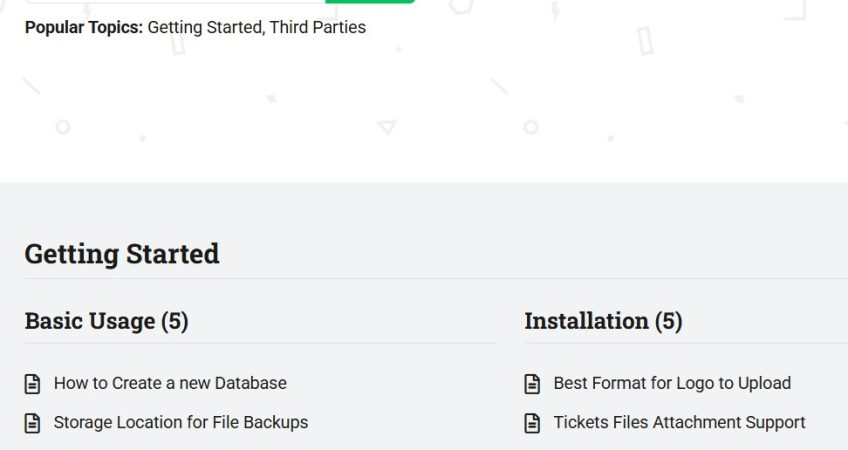Select Getting Started in Popular Topics
The image size is (848, 450).
204,27
